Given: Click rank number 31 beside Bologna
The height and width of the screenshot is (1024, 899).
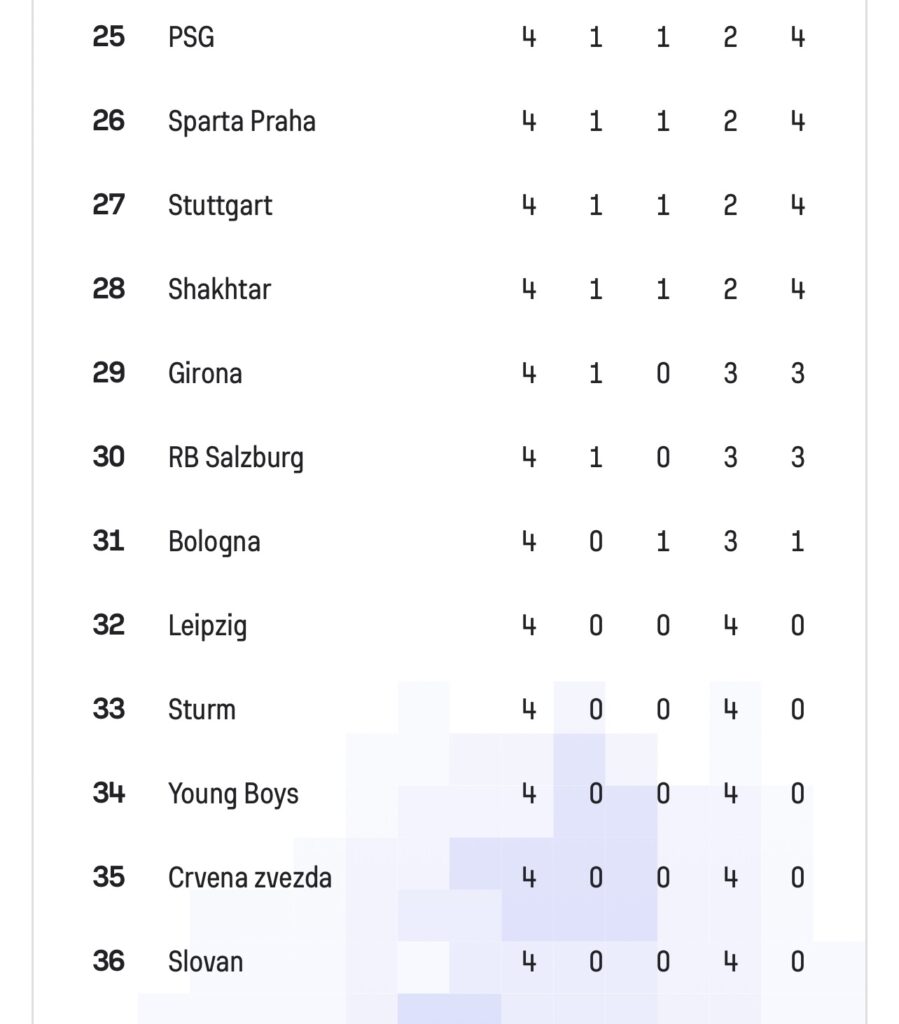Looking at the screenshot, I should coord(108,541).
